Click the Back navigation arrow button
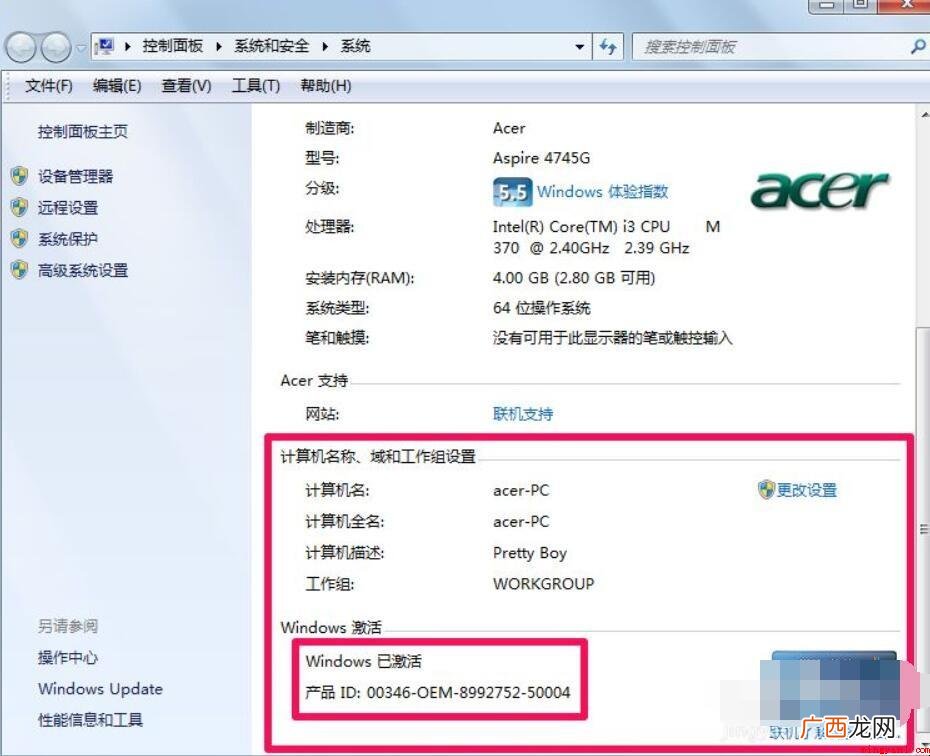Viewport: 930px width, 756px height. tap(21, 47)
